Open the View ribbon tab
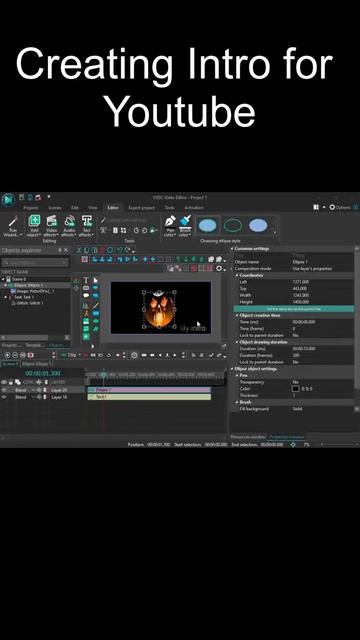This screenshot has height=640, width=360. (x=93, y=208)
